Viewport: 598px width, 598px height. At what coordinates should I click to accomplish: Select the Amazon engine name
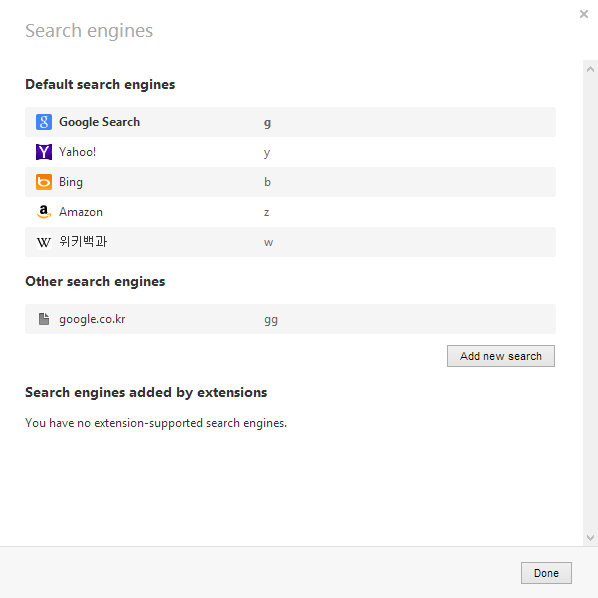click(x=81, y=212)
